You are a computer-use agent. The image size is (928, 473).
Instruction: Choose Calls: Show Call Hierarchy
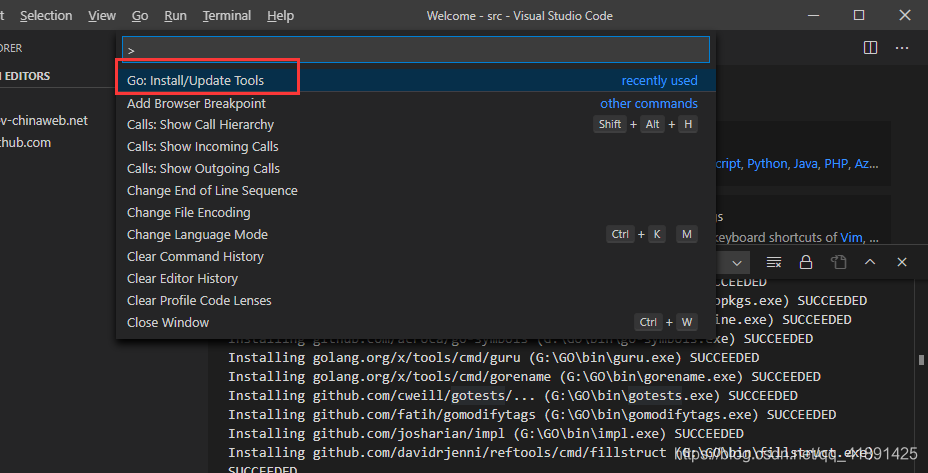click(415, 124)
